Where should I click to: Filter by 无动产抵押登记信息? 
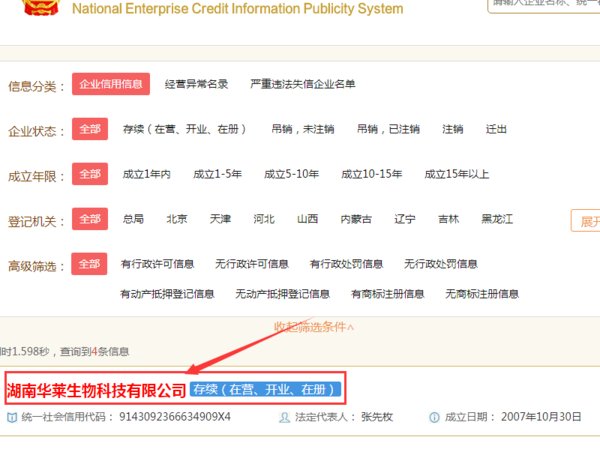click(x=283, y=294)
